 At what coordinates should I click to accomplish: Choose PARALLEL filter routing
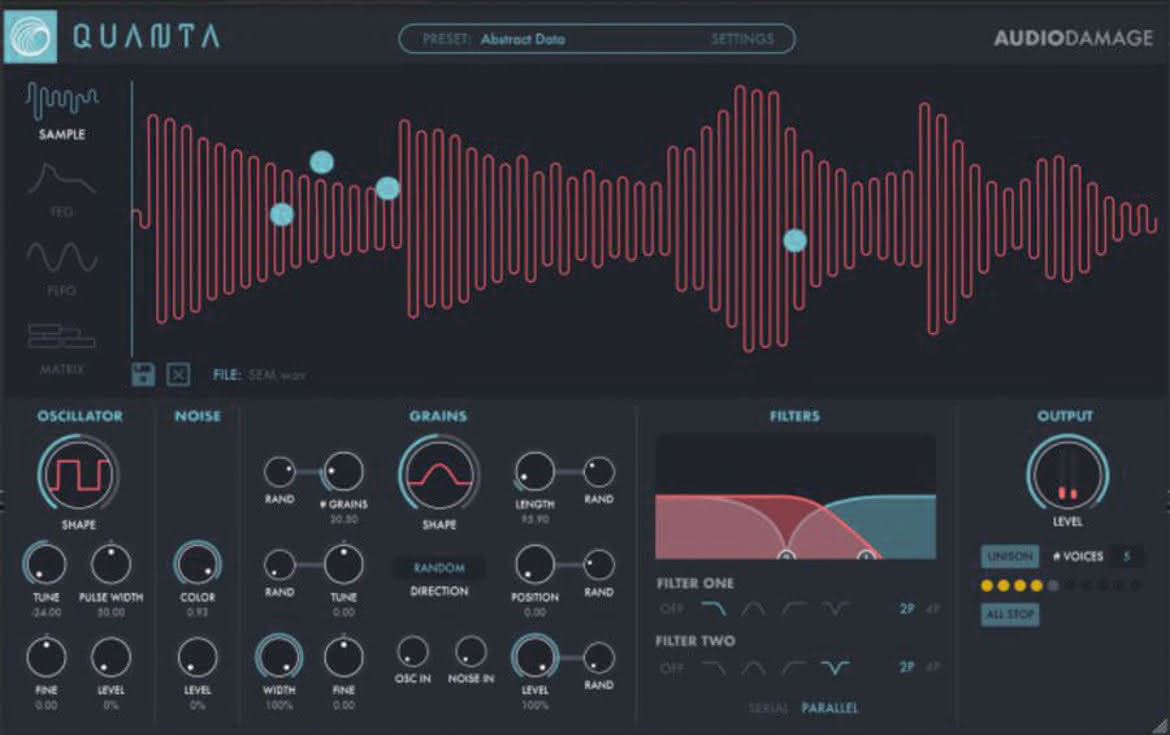tap(830, 707)
